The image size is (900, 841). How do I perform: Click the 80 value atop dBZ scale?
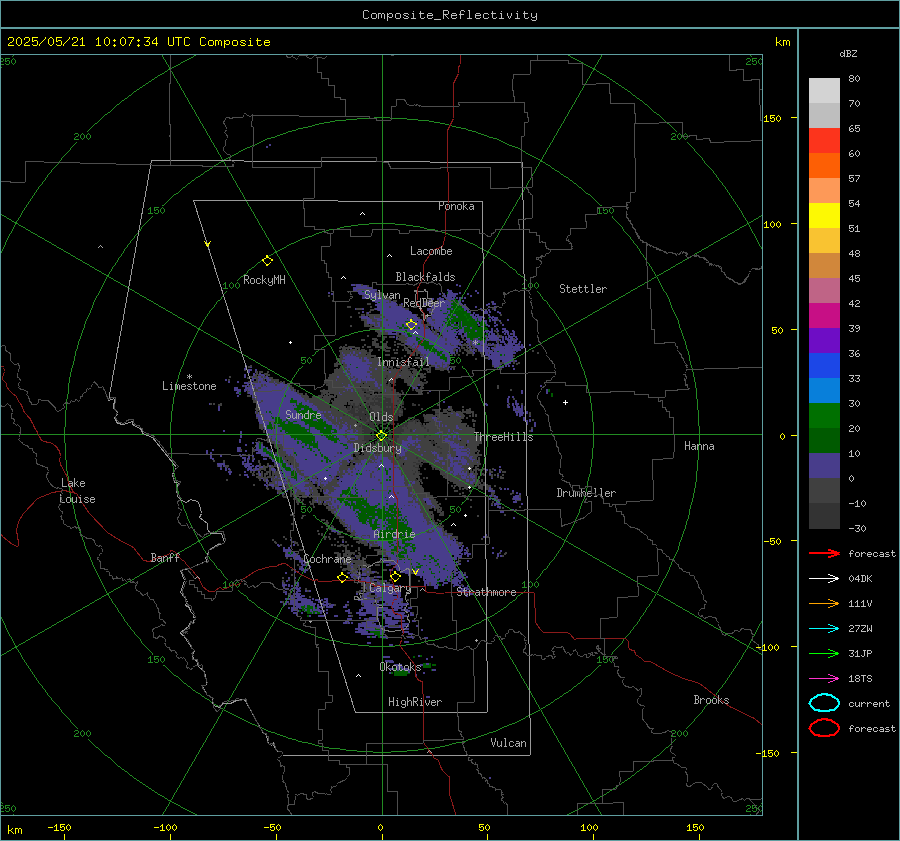tap(854, 79)
